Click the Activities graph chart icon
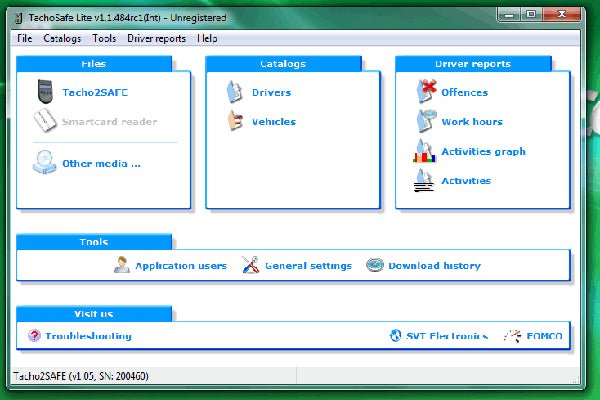The width and height of the screenshot is (600, 400). 425,152
